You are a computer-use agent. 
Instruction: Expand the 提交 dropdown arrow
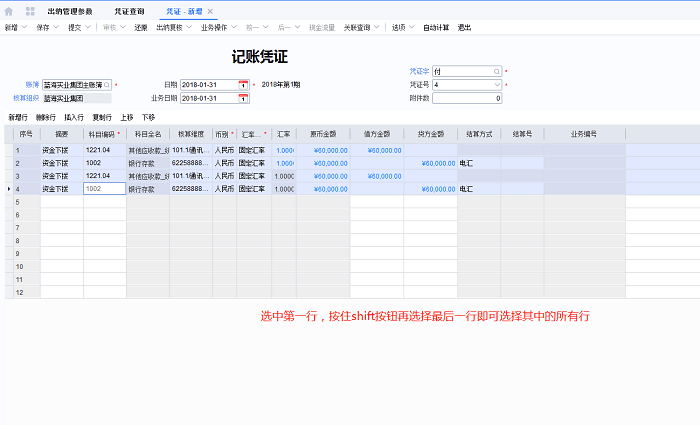pos(88,27)
